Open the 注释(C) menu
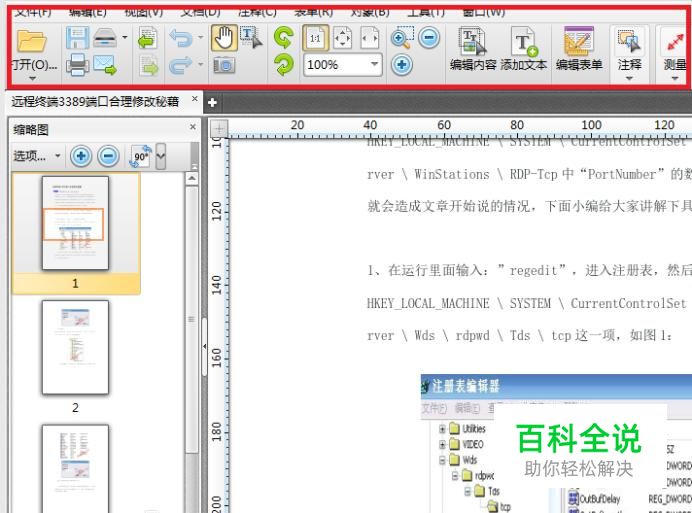Viewport: 692px width, 513px height. point(257,12)
